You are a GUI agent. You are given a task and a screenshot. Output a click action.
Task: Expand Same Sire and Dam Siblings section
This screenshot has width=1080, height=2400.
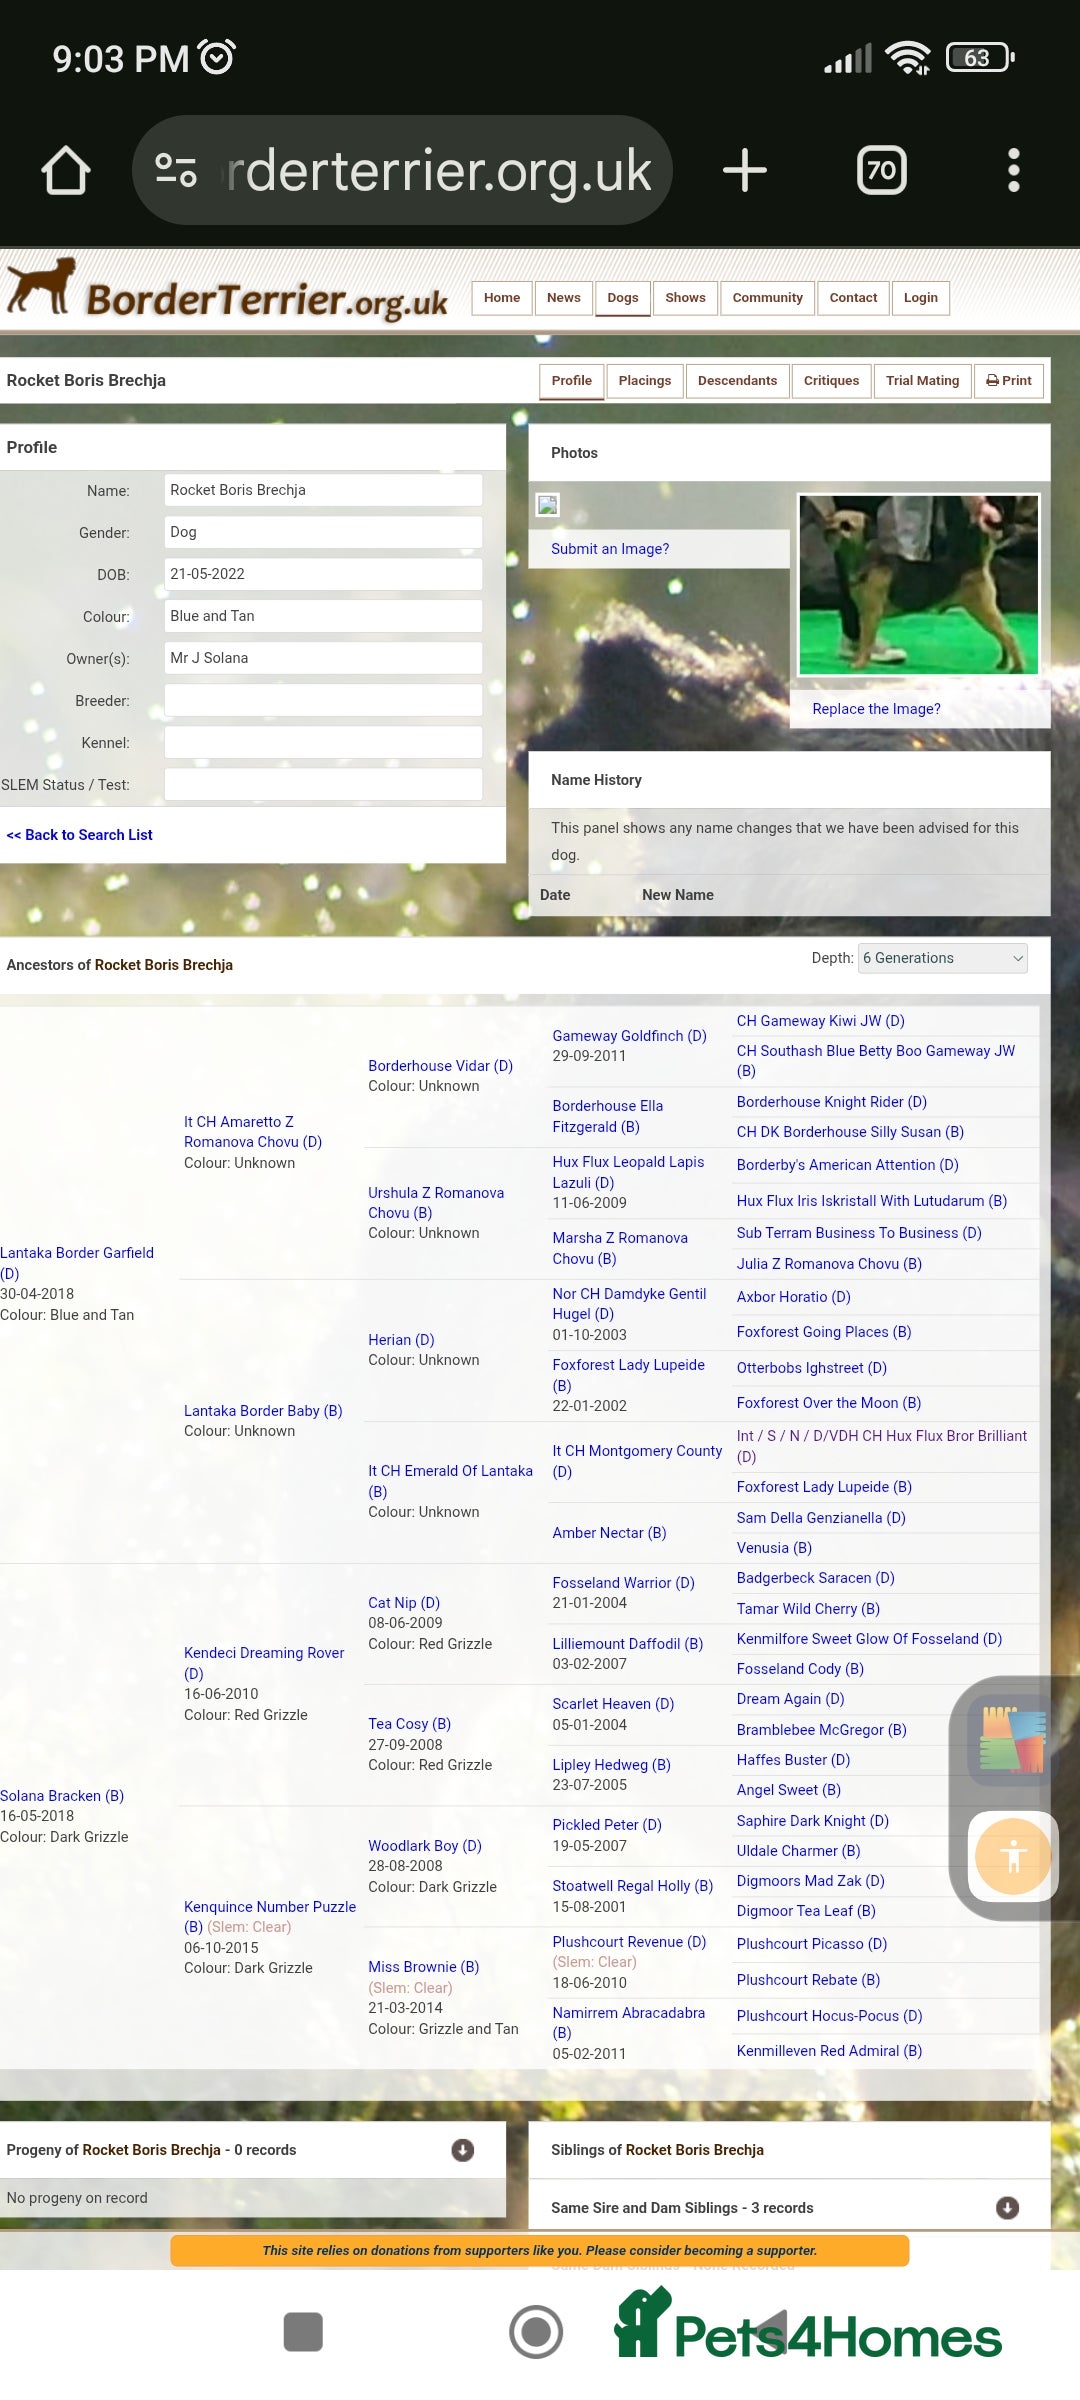coord(1007,2208)
